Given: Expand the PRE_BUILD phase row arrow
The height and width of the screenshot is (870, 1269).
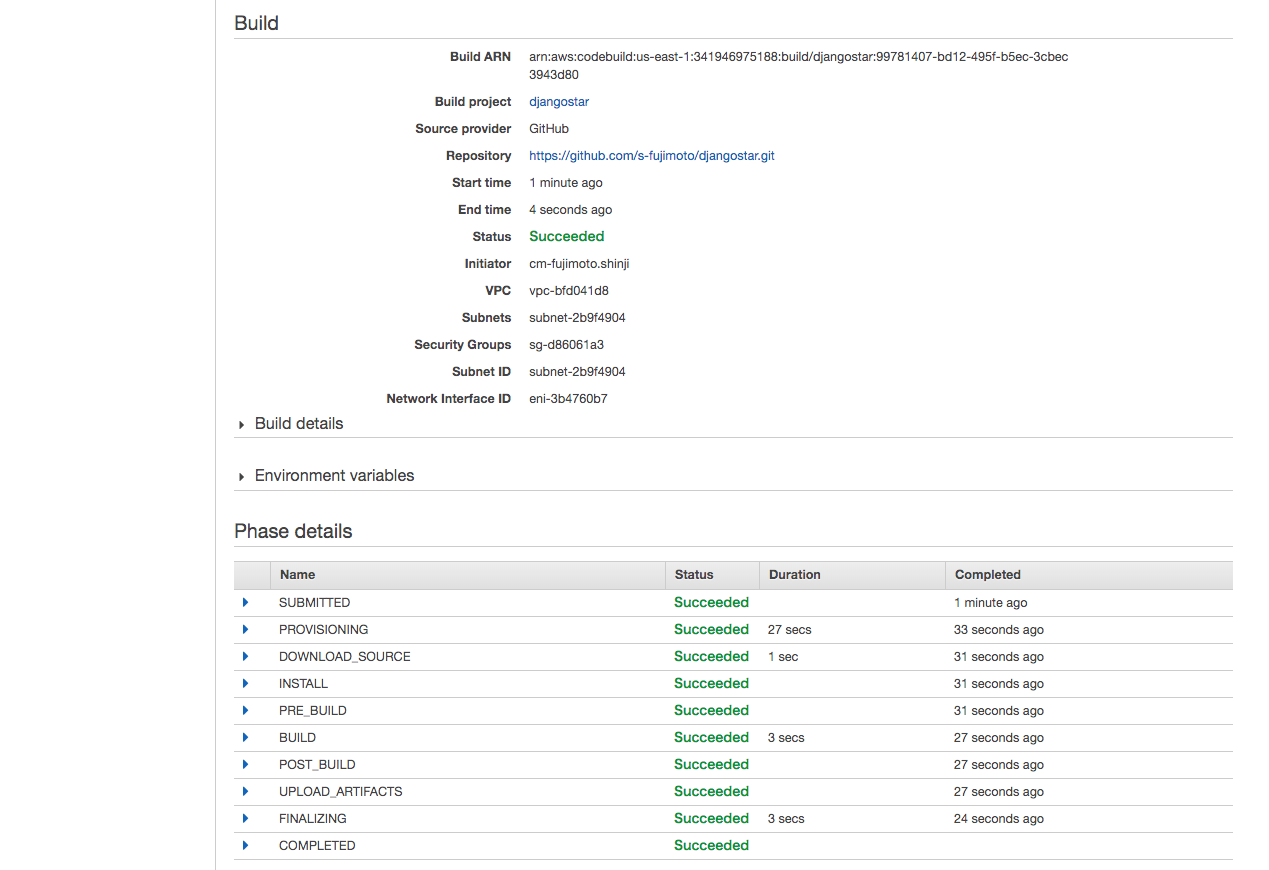Looking at the screenshot, I should coord(246,711).
